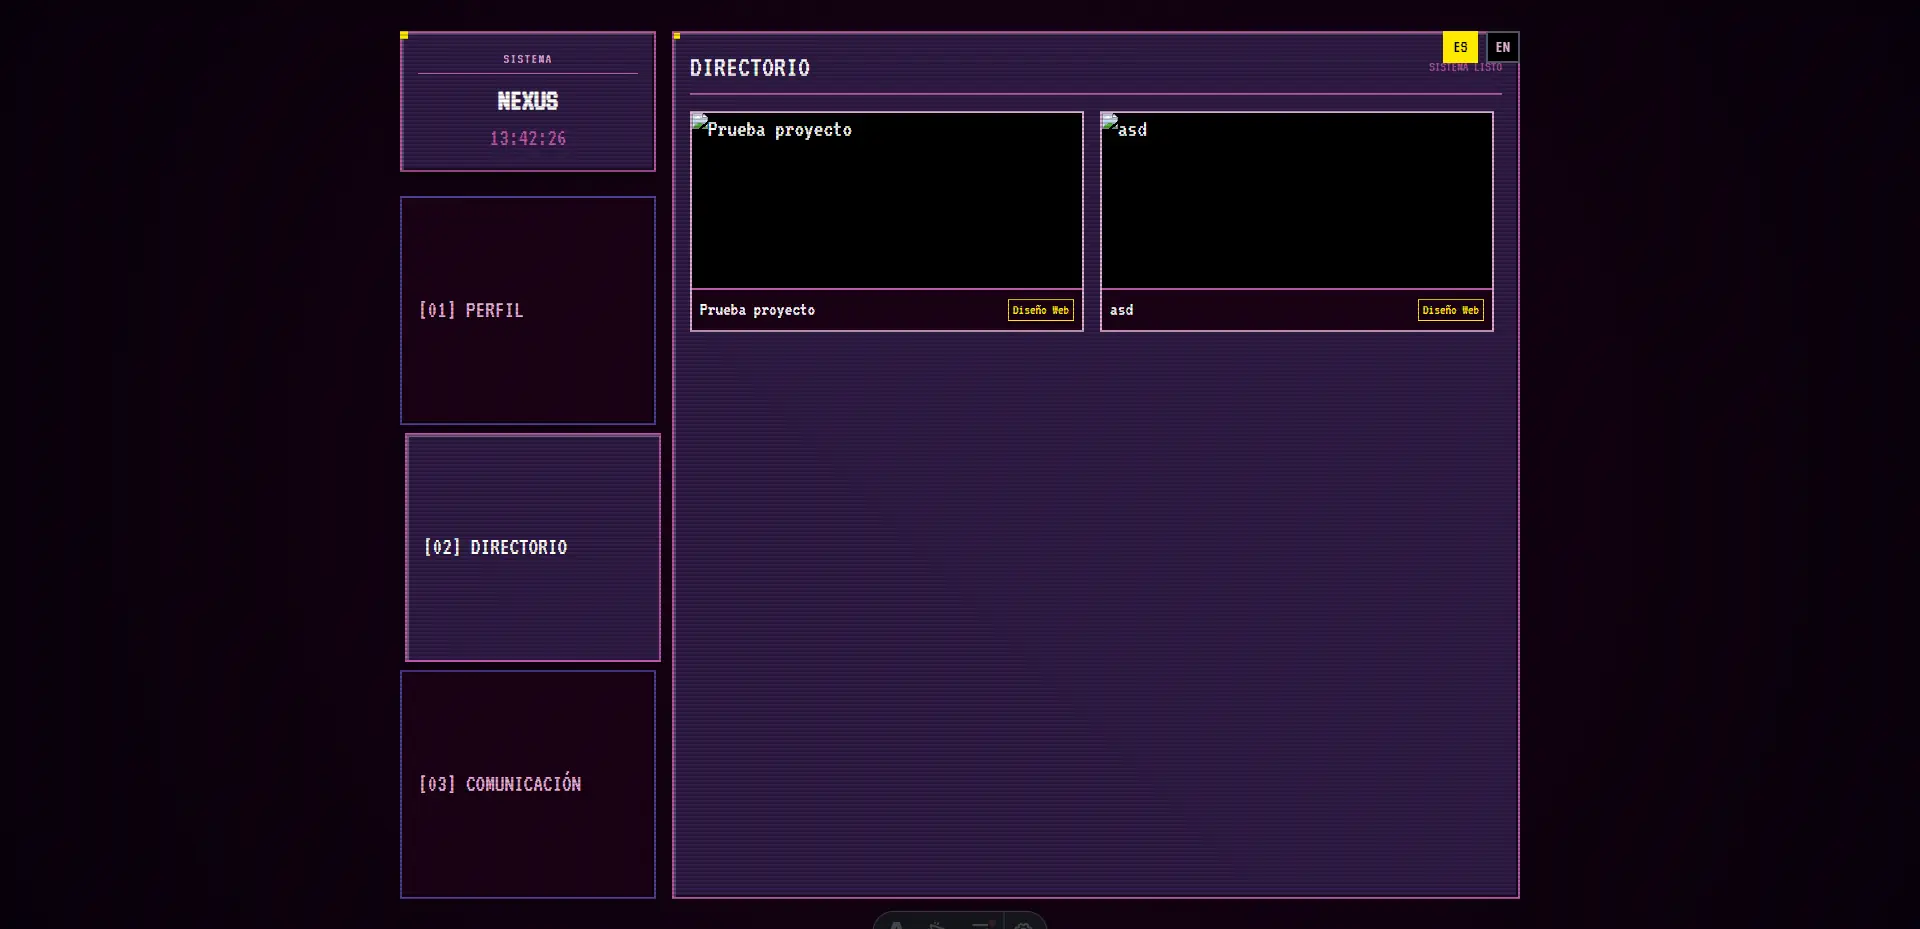Open the [03] COMUNICACIÓN section
Screen dimensions: 1920x929
coord(528,784)
